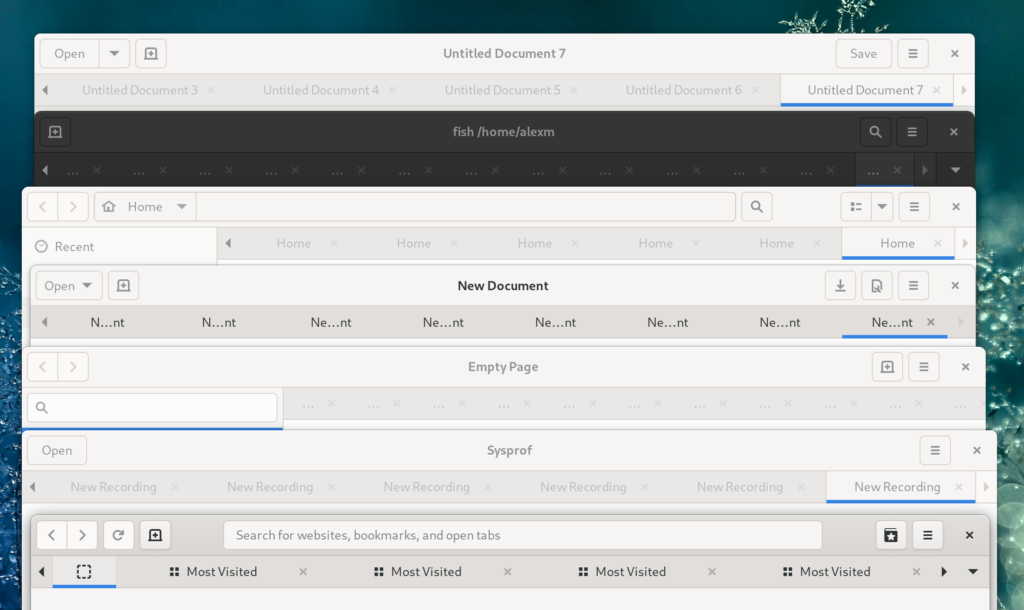Open the fish terminal hamburger menu

pyautogui.click(x=912, y=132)
